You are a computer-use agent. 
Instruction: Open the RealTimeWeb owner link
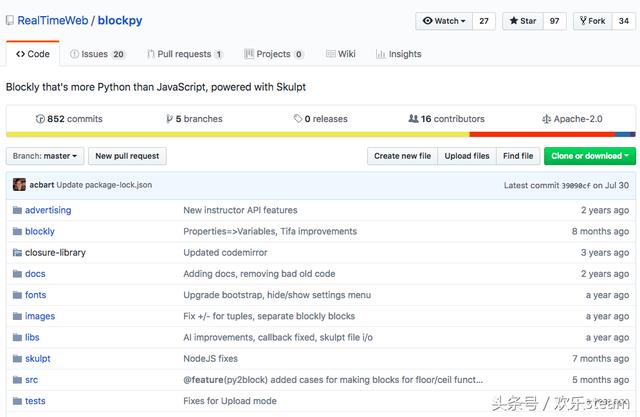[x=53, y=20]
